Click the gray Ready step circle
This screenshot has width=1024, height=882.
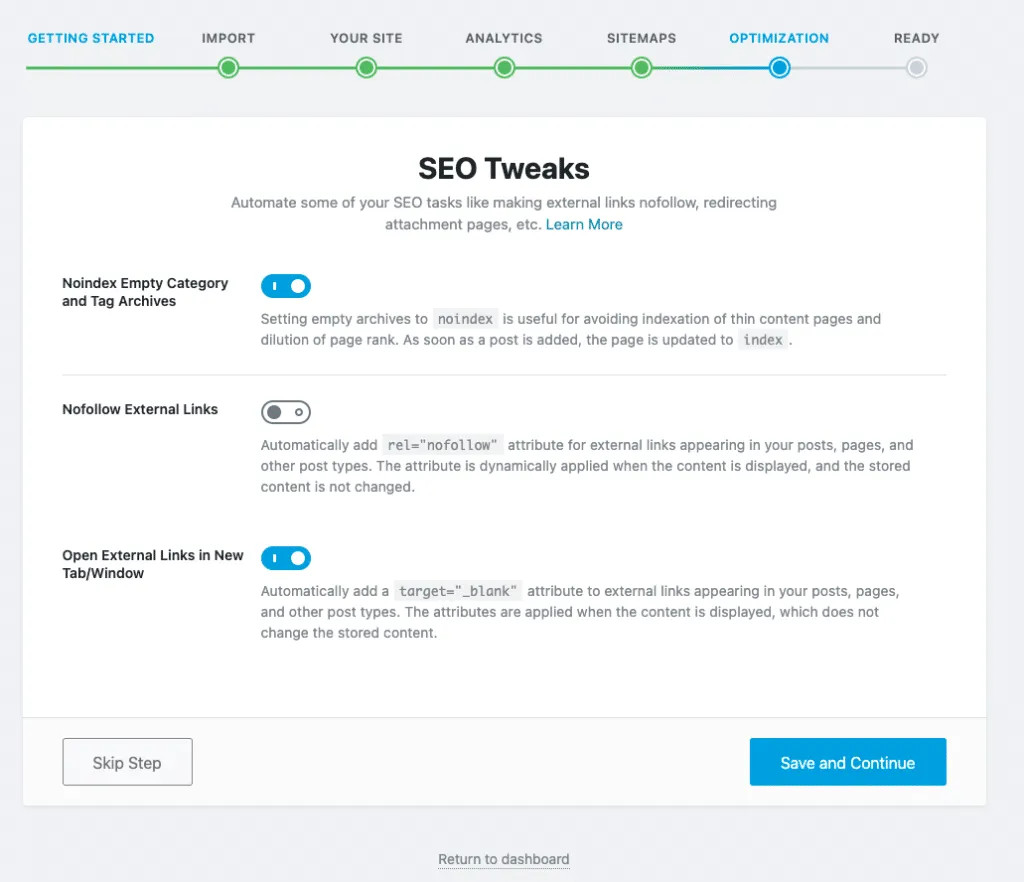[x=916, y=68]
